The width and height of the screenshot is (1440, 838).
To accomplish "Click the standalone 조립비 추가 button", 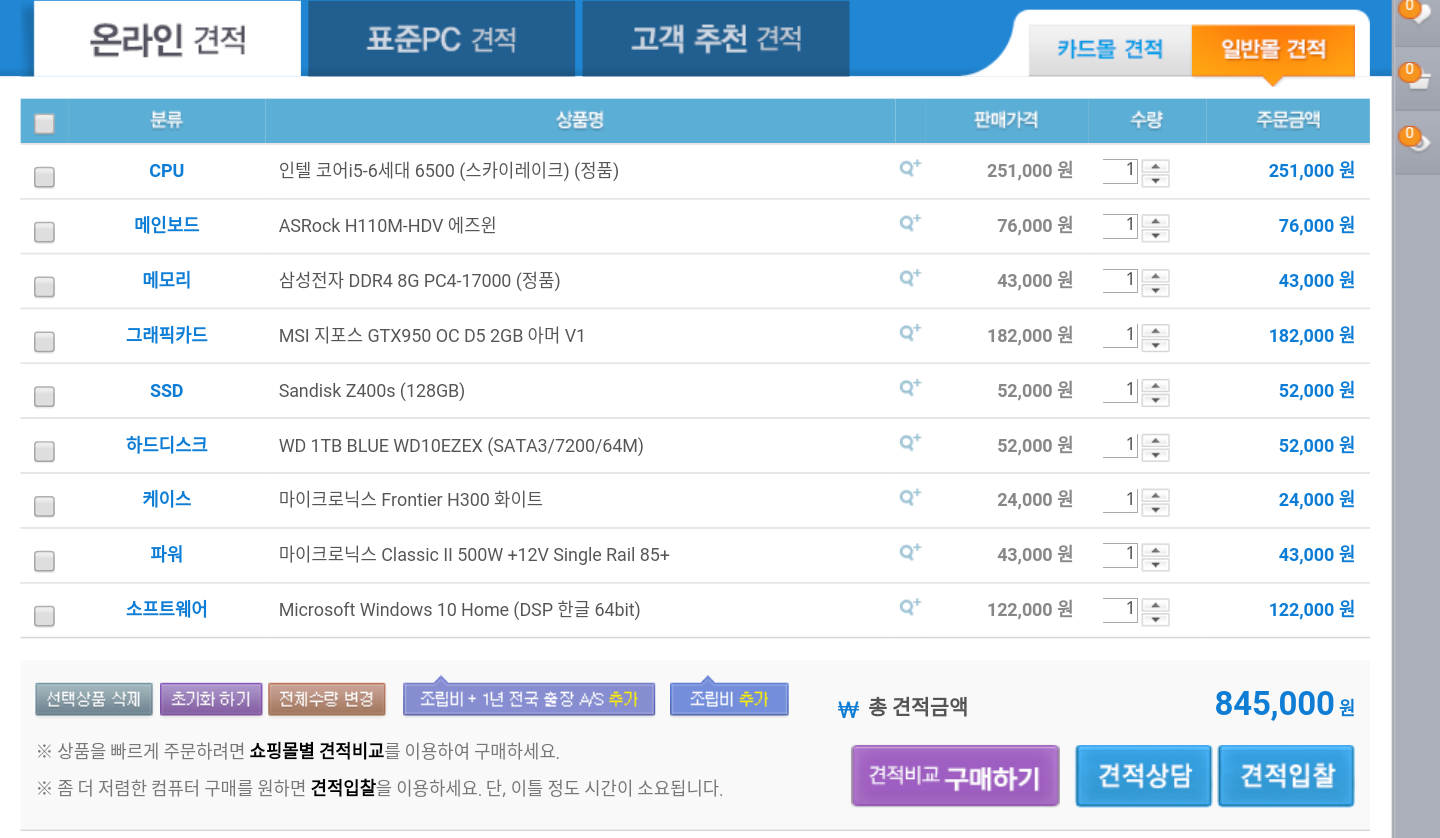I will click(729, 699).
